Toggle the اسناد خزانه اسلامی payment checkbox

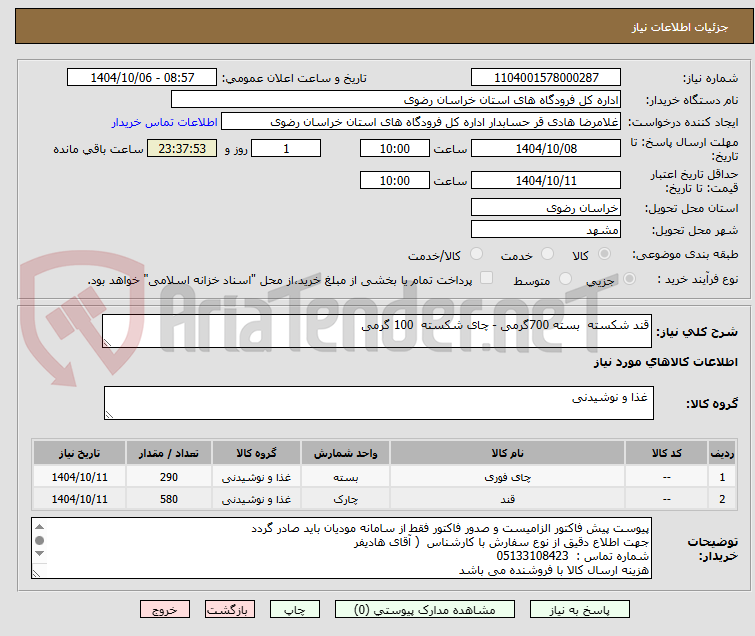click(487, 278)
